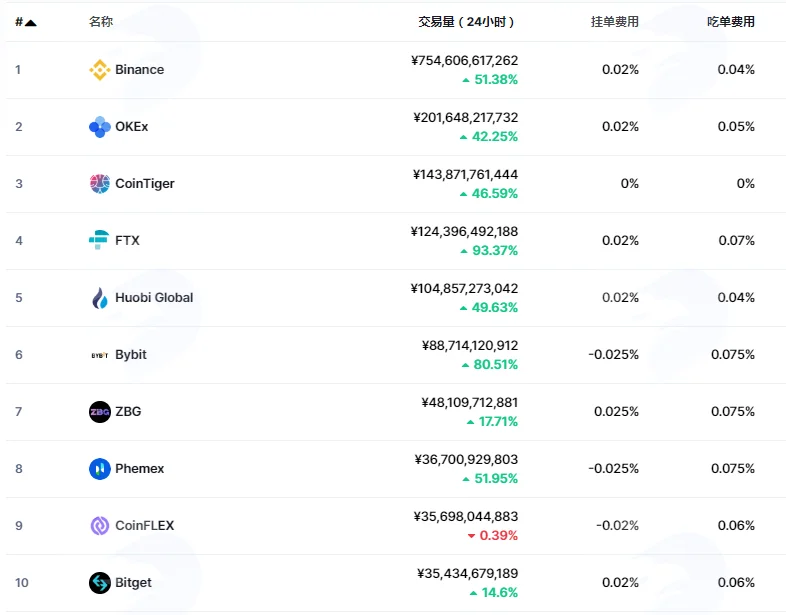Viewport: 786px width, 615px height.
Task: Click the Huobi Global flame logo
Action: 100,298
